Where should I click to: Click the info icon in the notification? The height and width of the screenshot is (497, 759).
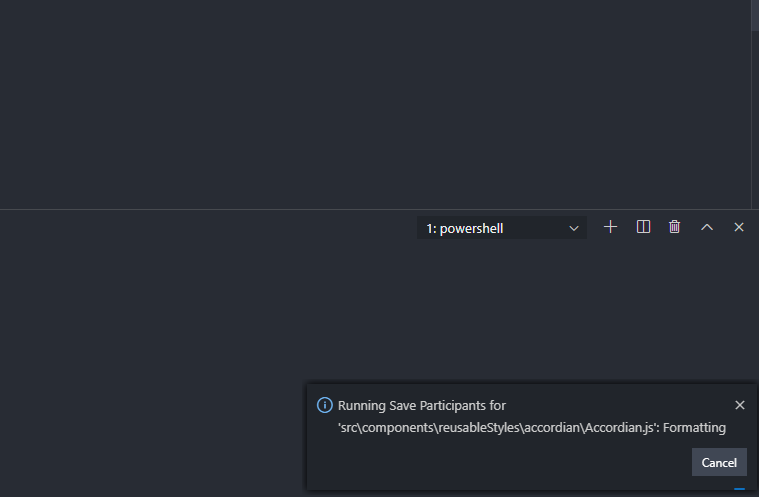[324, 405]
